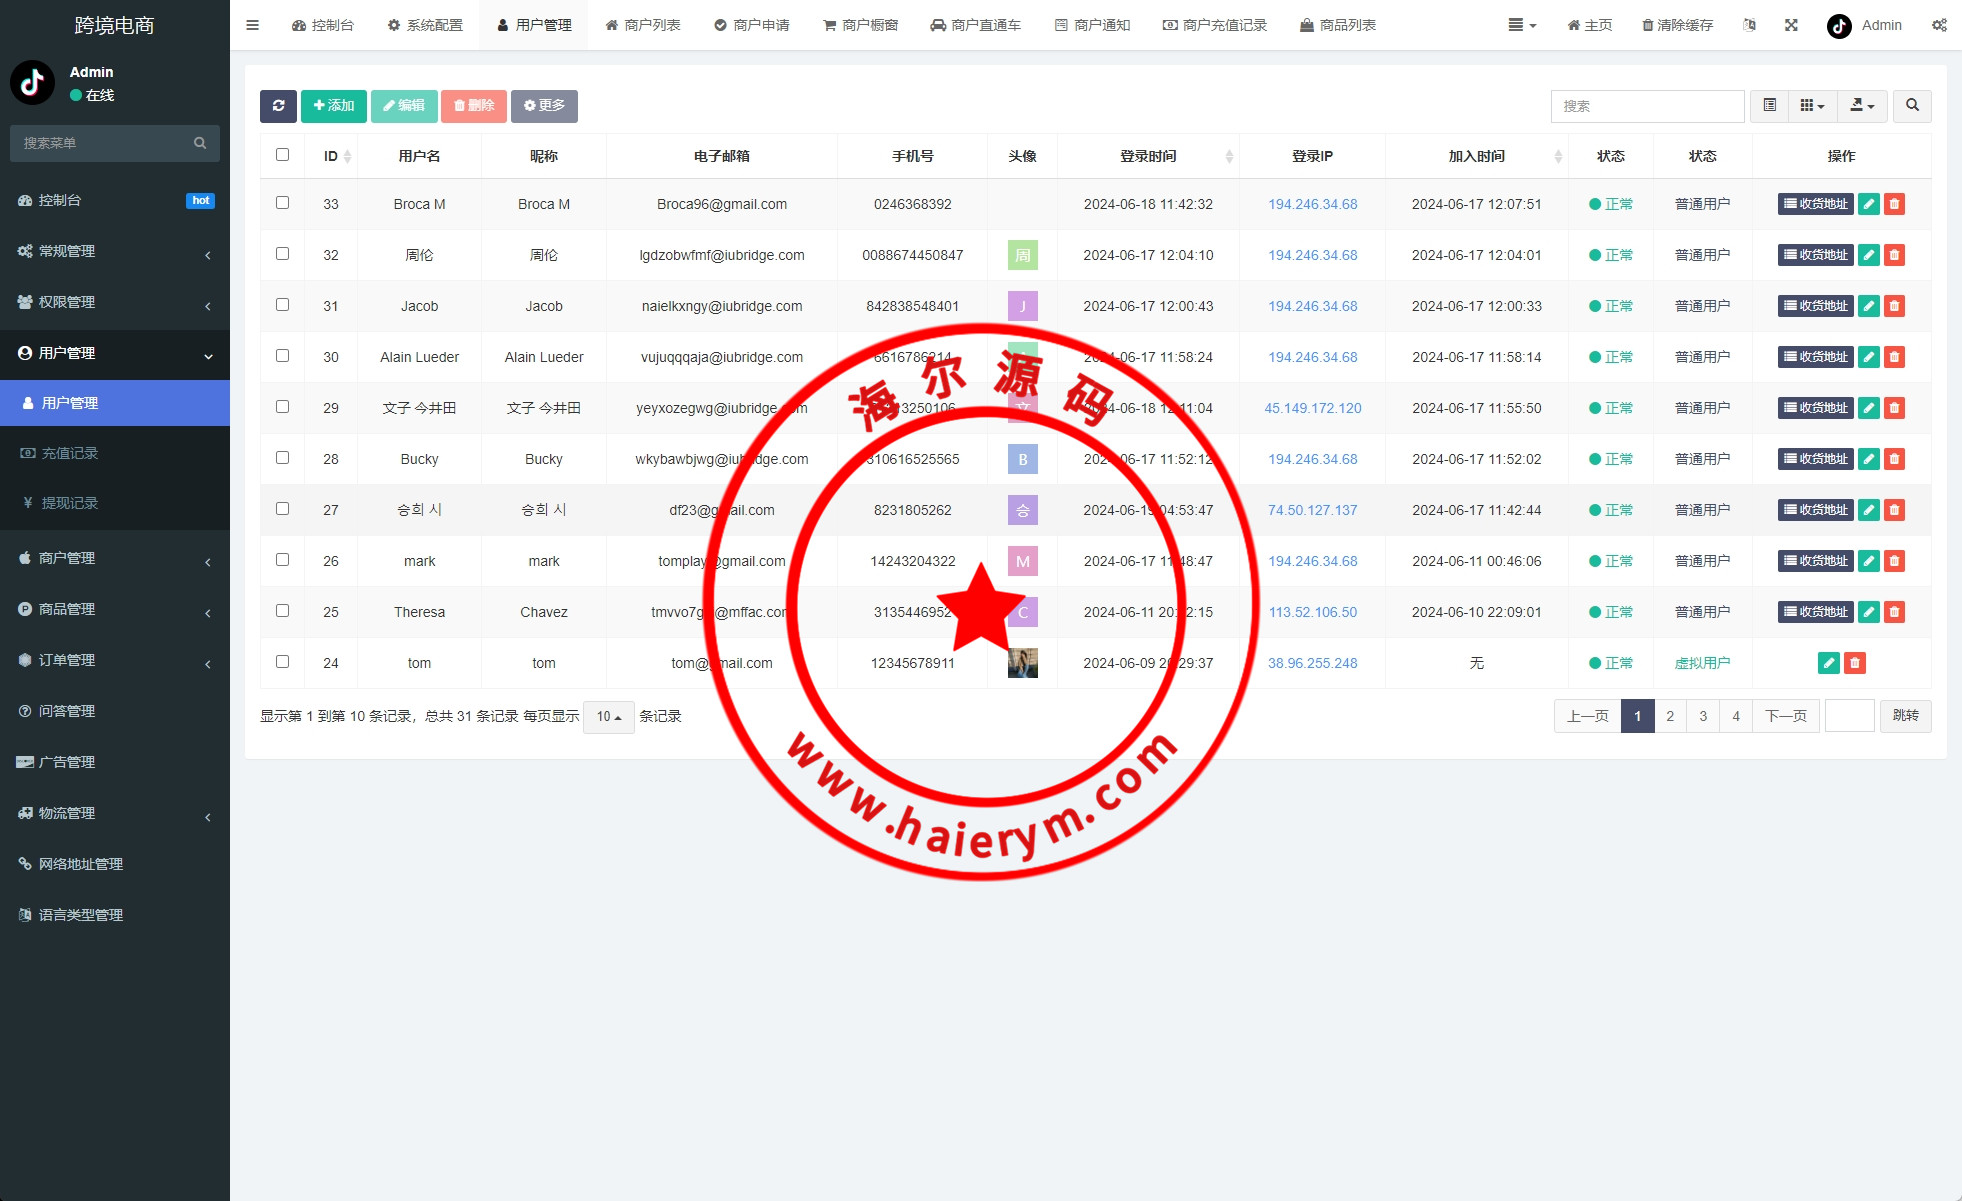The image size is (1962, 1201).
Task: Click the refresh table icon button
Action: click(278, 106)
